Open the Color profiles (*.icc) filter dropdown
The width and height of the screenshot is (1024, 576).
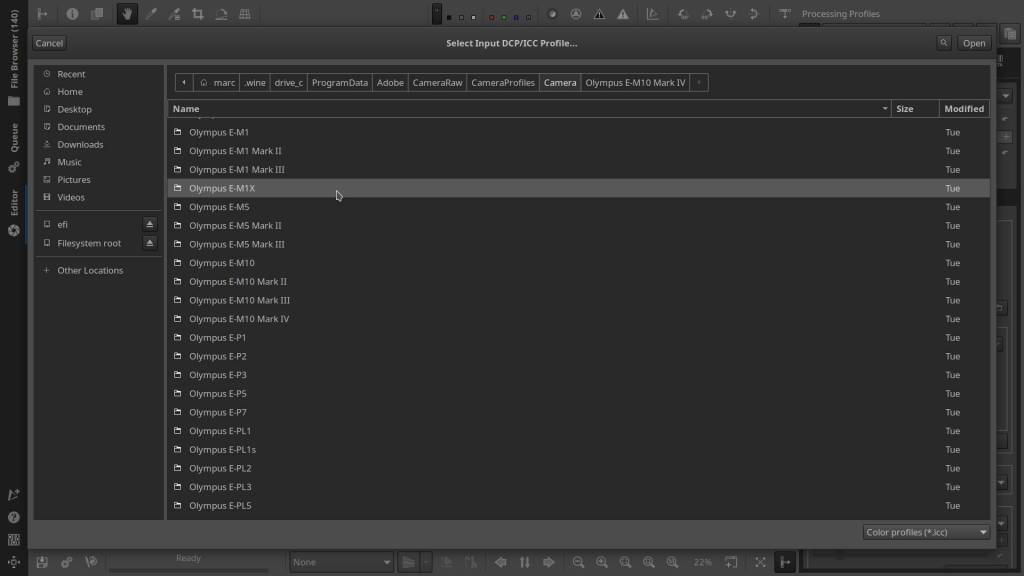[925, 532]
